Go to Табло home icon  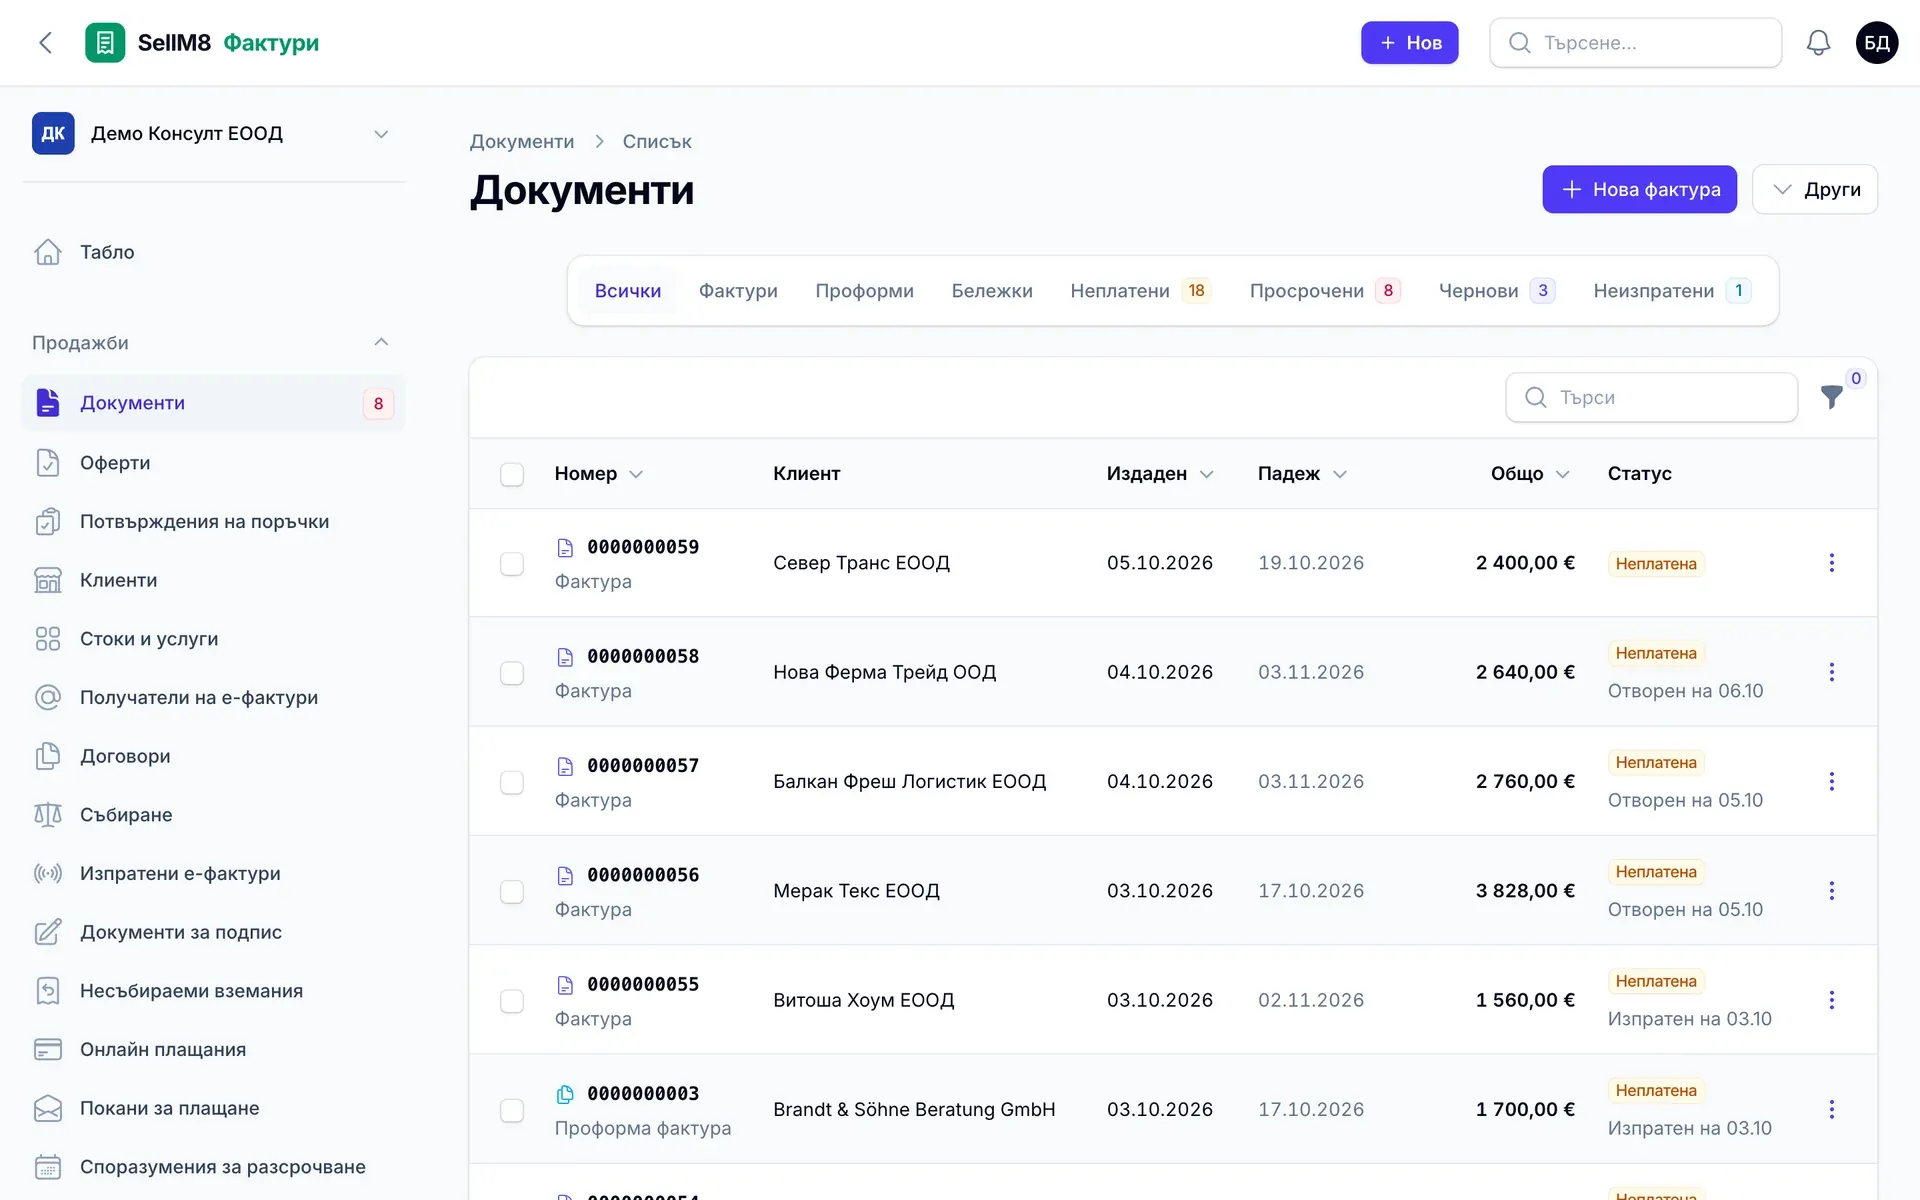tap(48, 252)
